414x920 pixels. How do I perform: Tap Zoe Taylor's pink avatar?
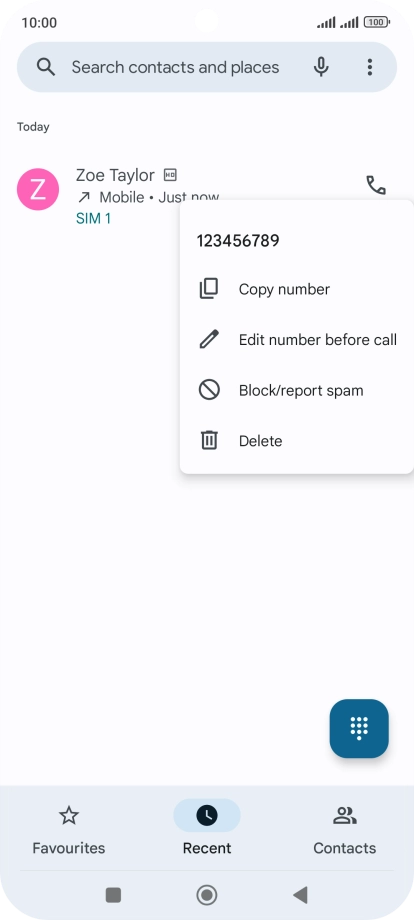coord(38,189)
